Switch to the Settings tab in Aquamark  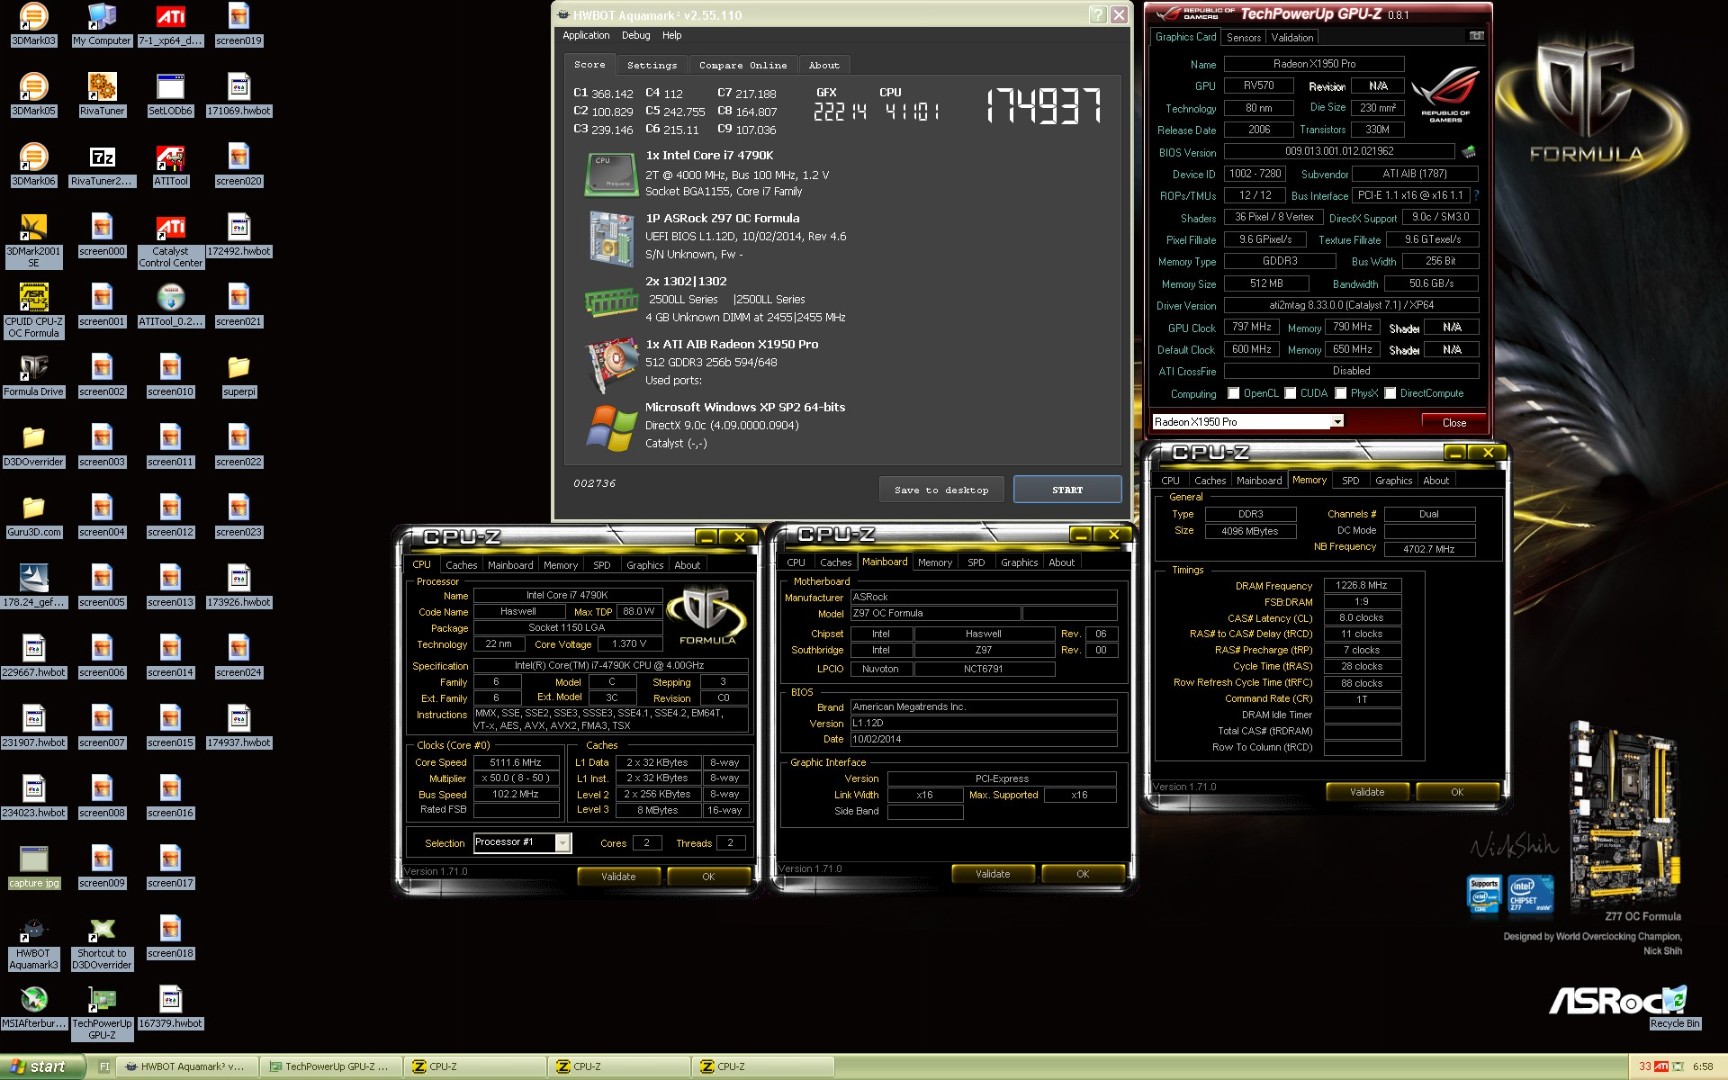652,65
